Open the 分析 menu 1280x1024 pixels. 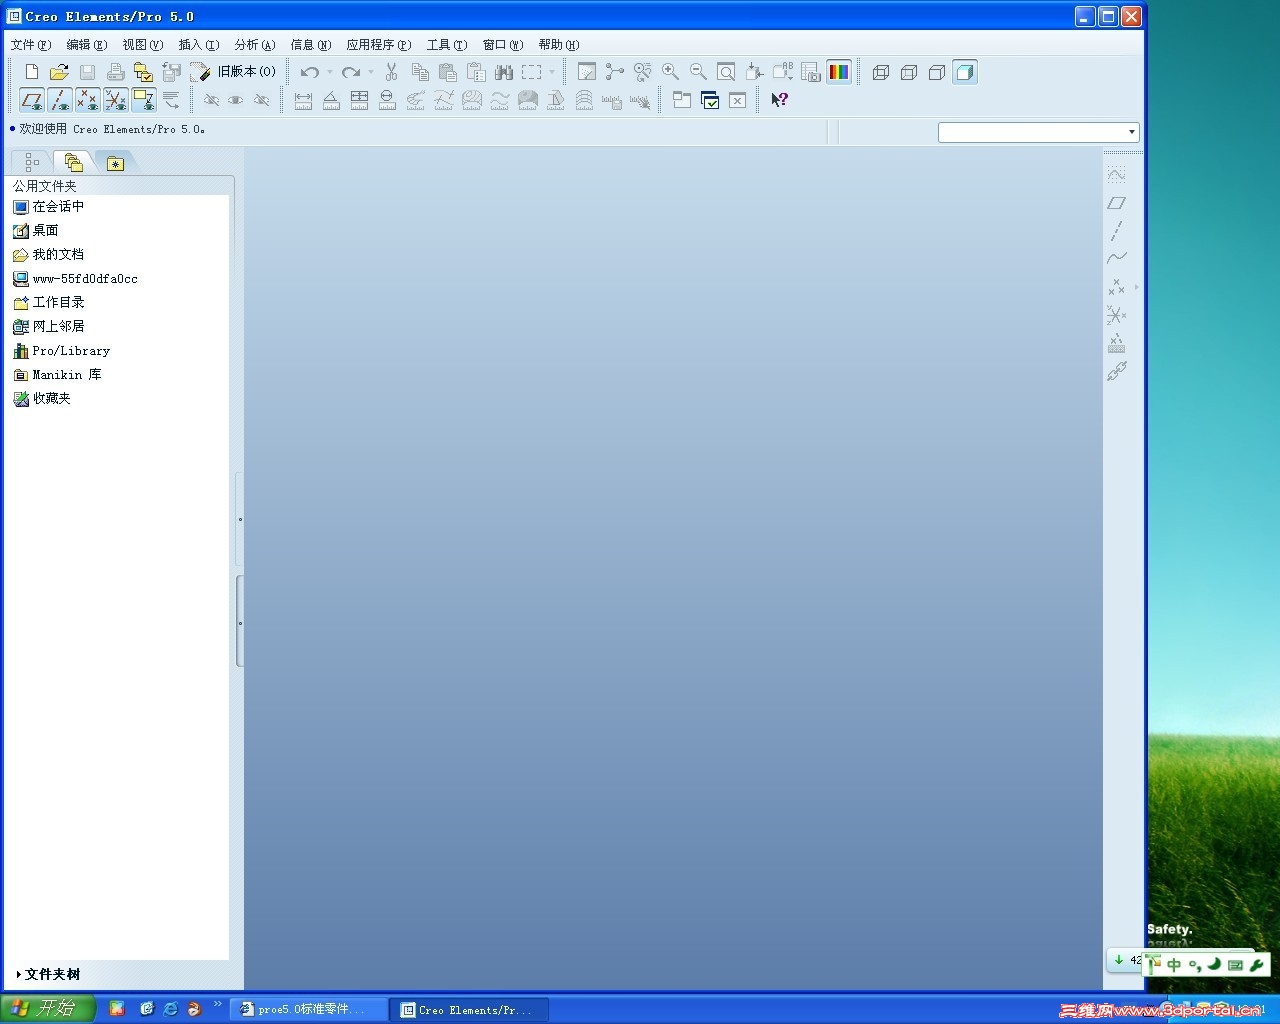click(255, 45)
